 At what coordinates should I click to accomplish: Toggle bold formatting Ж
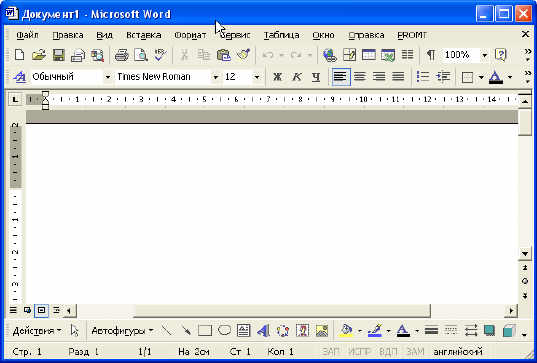277,77
